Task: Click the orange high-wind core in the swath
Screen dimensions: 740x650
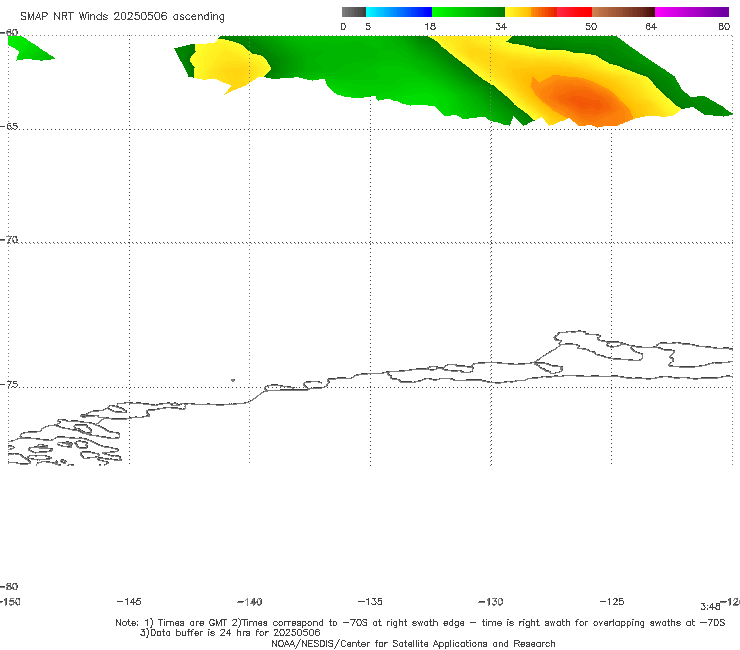Action: [583, 100]
